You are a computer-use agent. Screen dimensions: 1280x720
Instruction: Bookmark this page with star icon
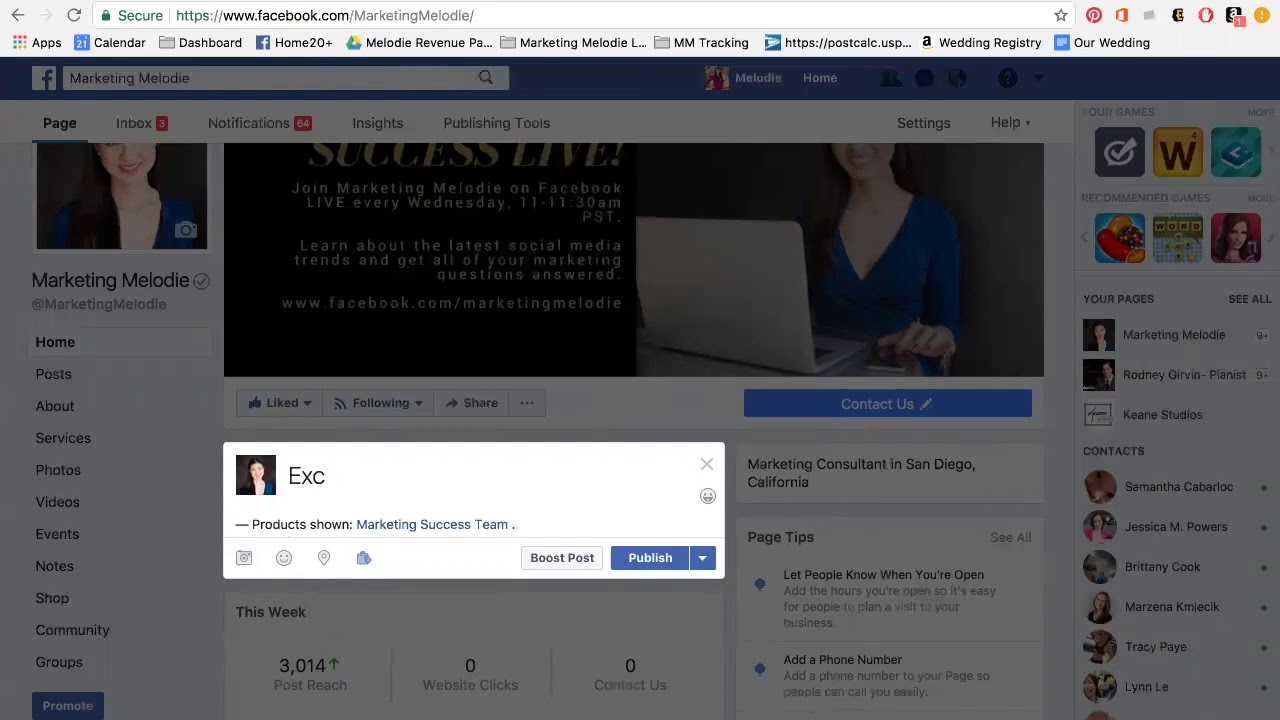pos(1061,15)
